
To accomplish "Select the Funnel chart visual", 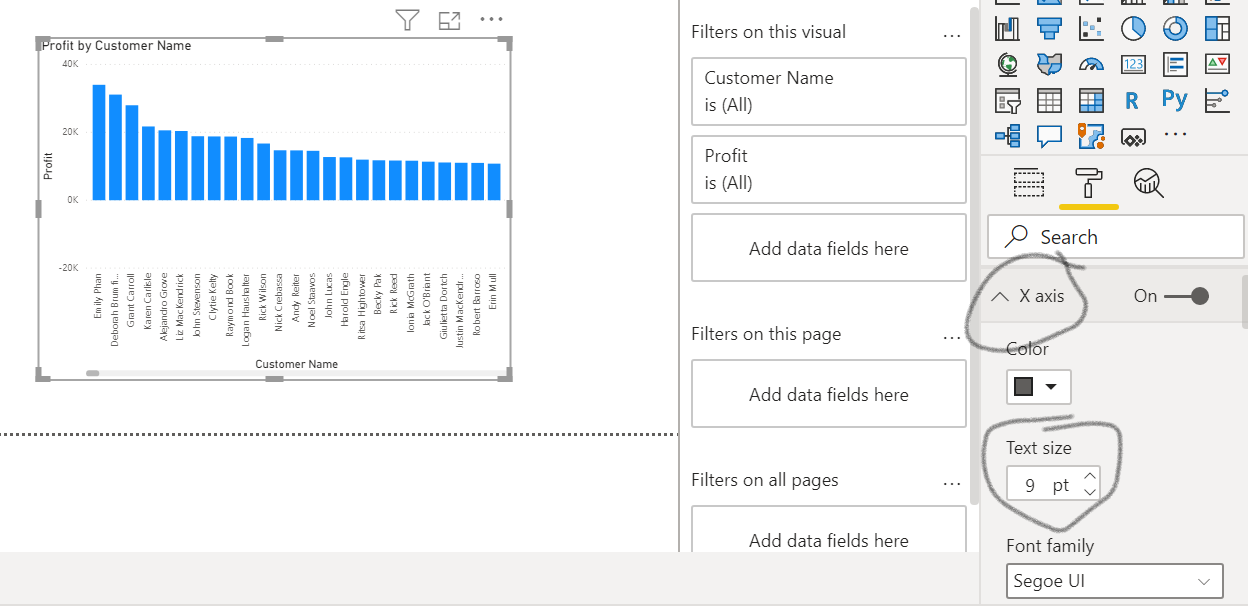I will 1049,26.
